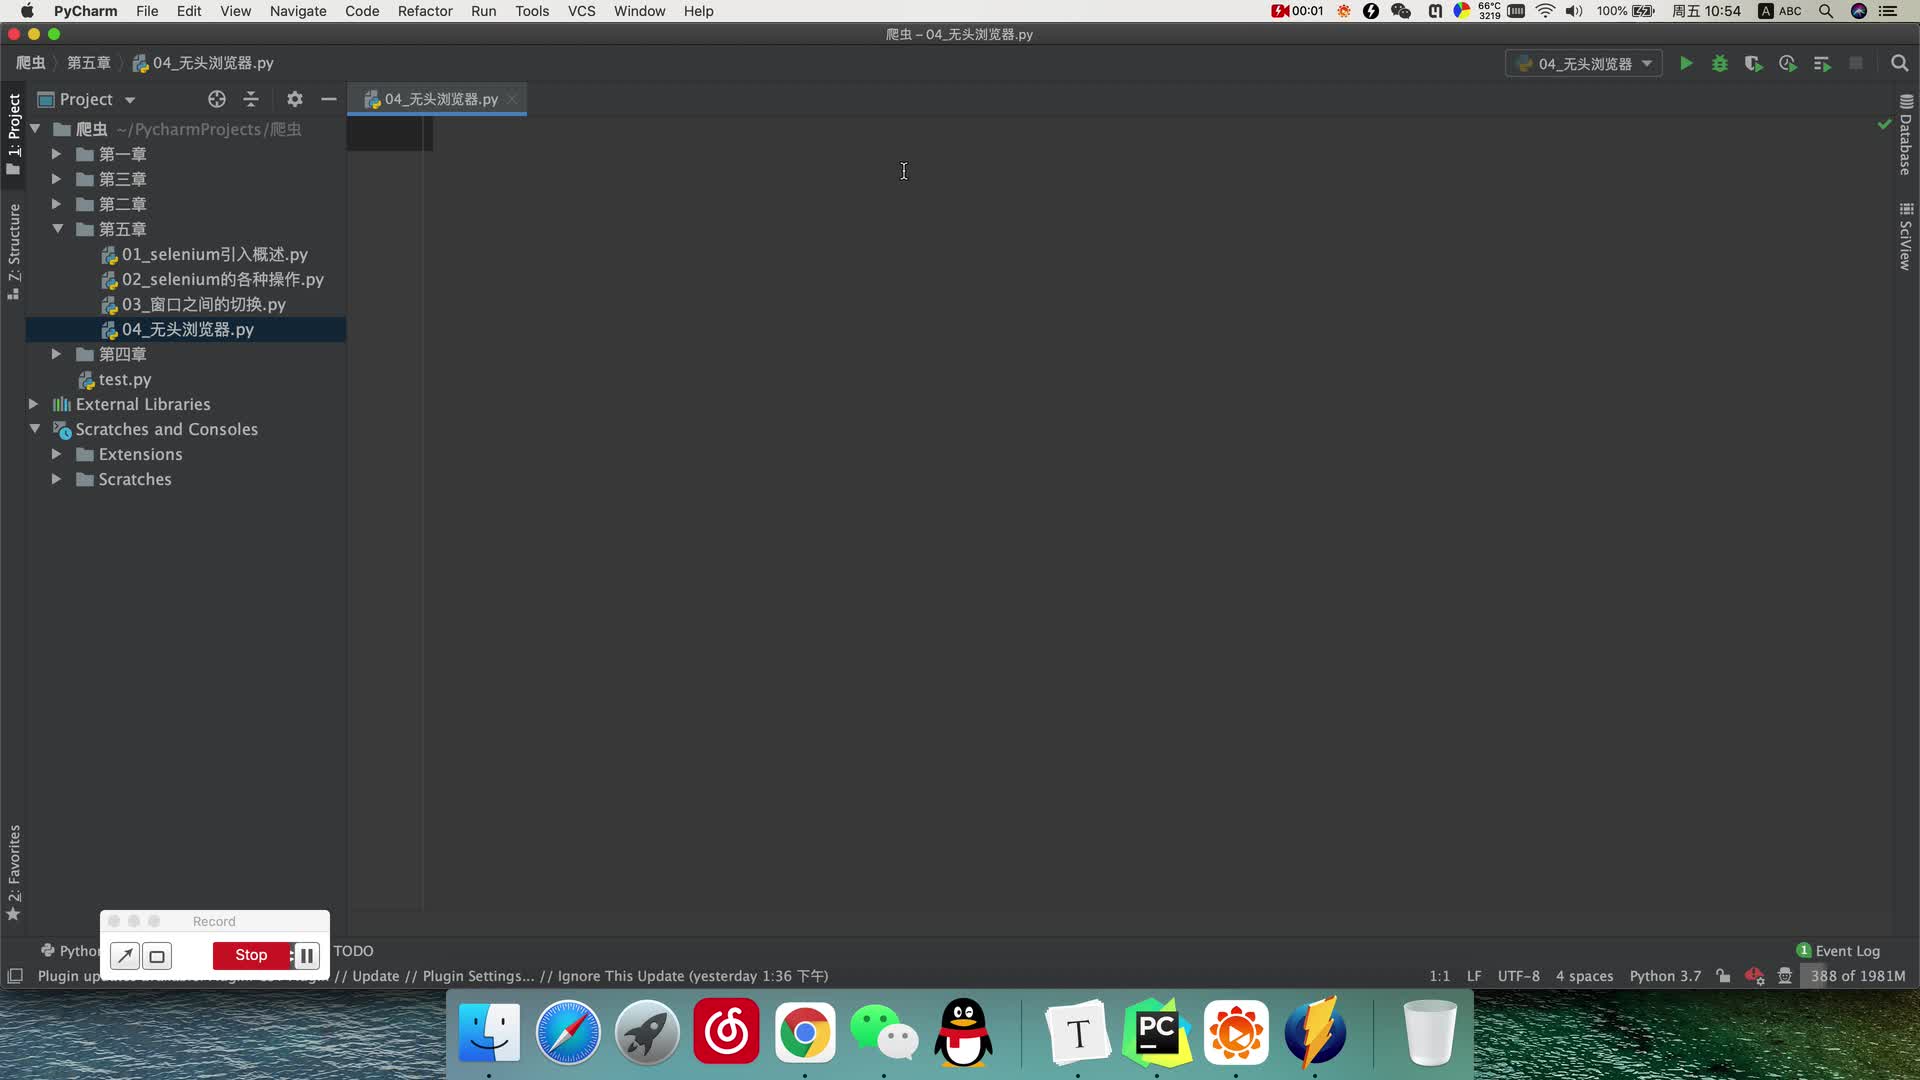
Task: Open the Code menu in menu bar
Action: [x=360, y=11]
